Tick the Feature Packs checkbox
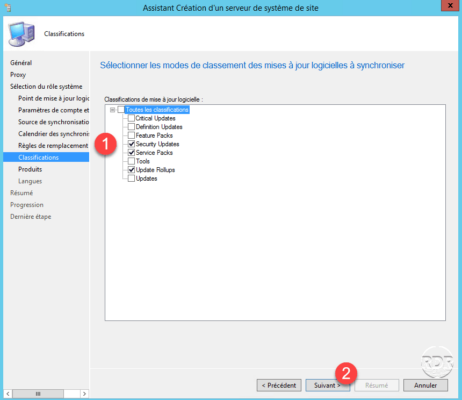This screenshot has width=462, height=400. click(x=131, y=135)
